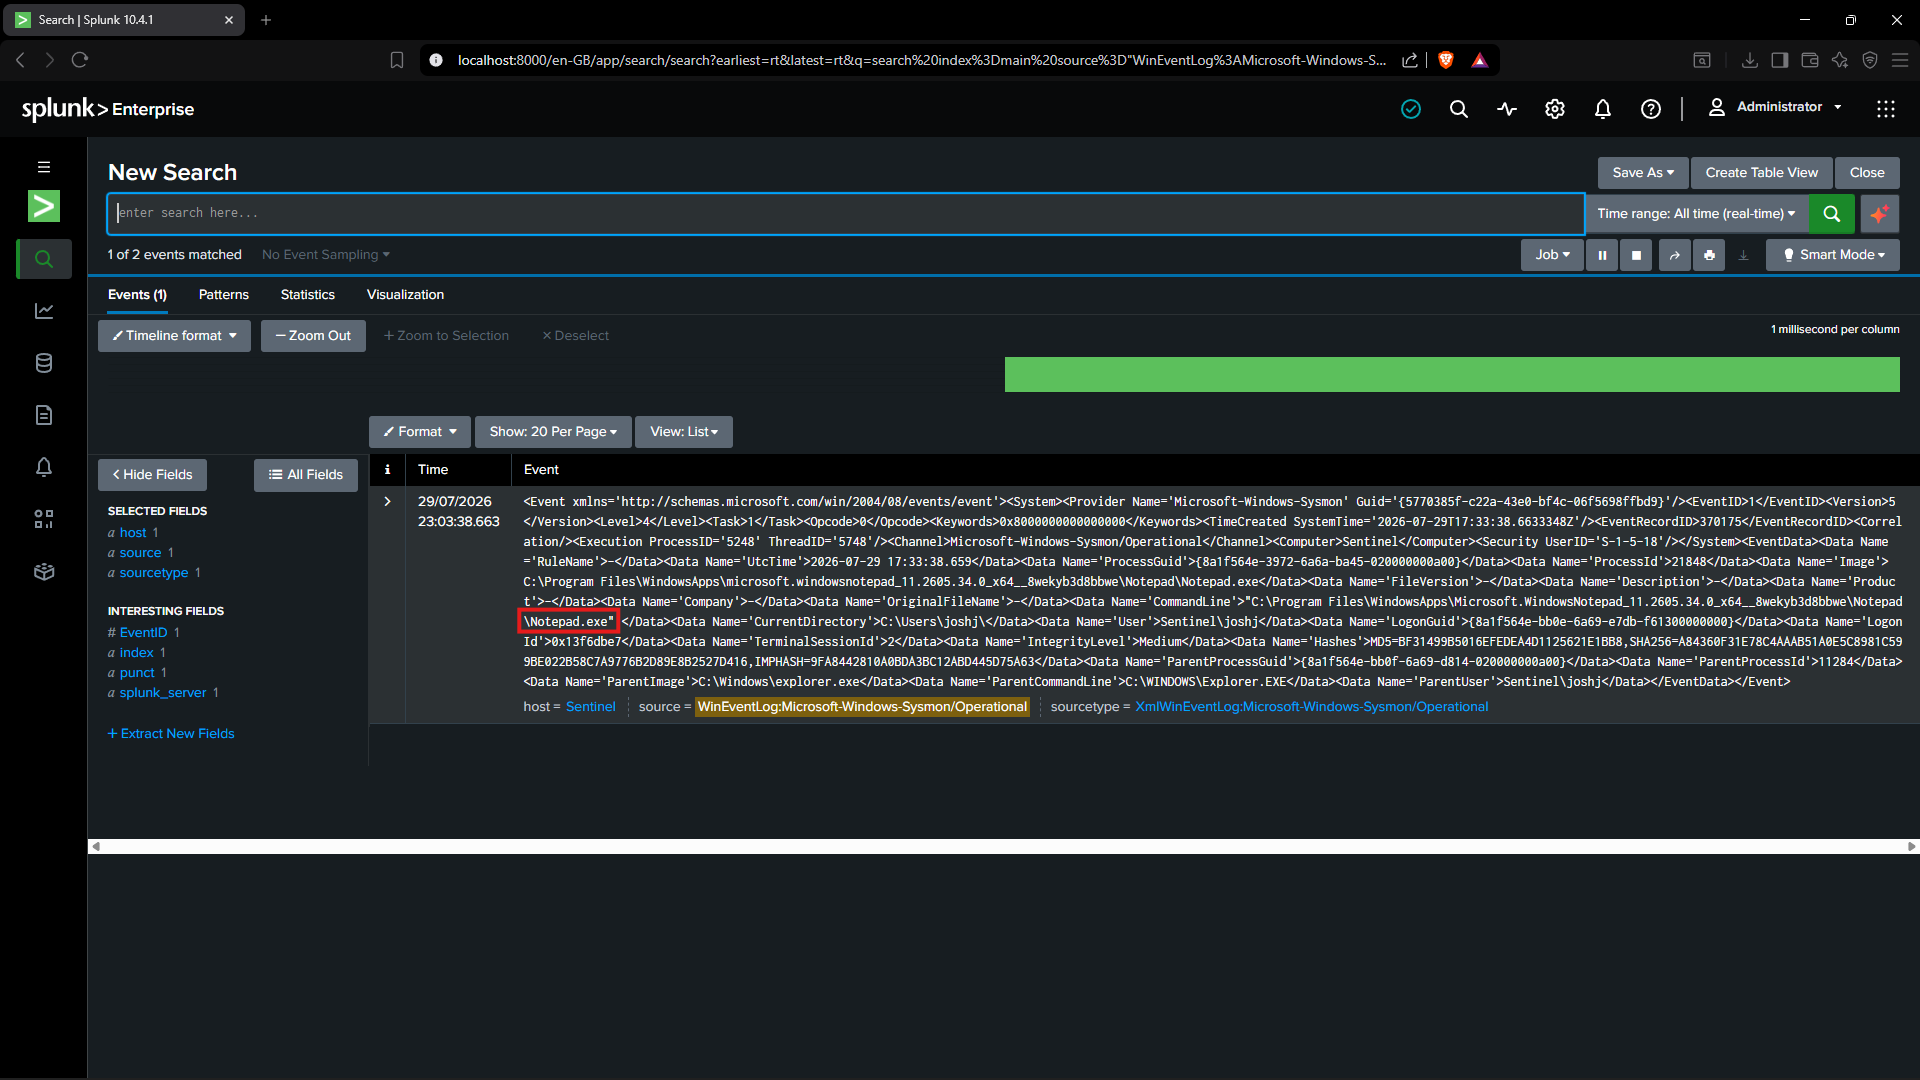Click inside the search query input field
Viewport: 1920px width, 1080px height.
[846, 213]
